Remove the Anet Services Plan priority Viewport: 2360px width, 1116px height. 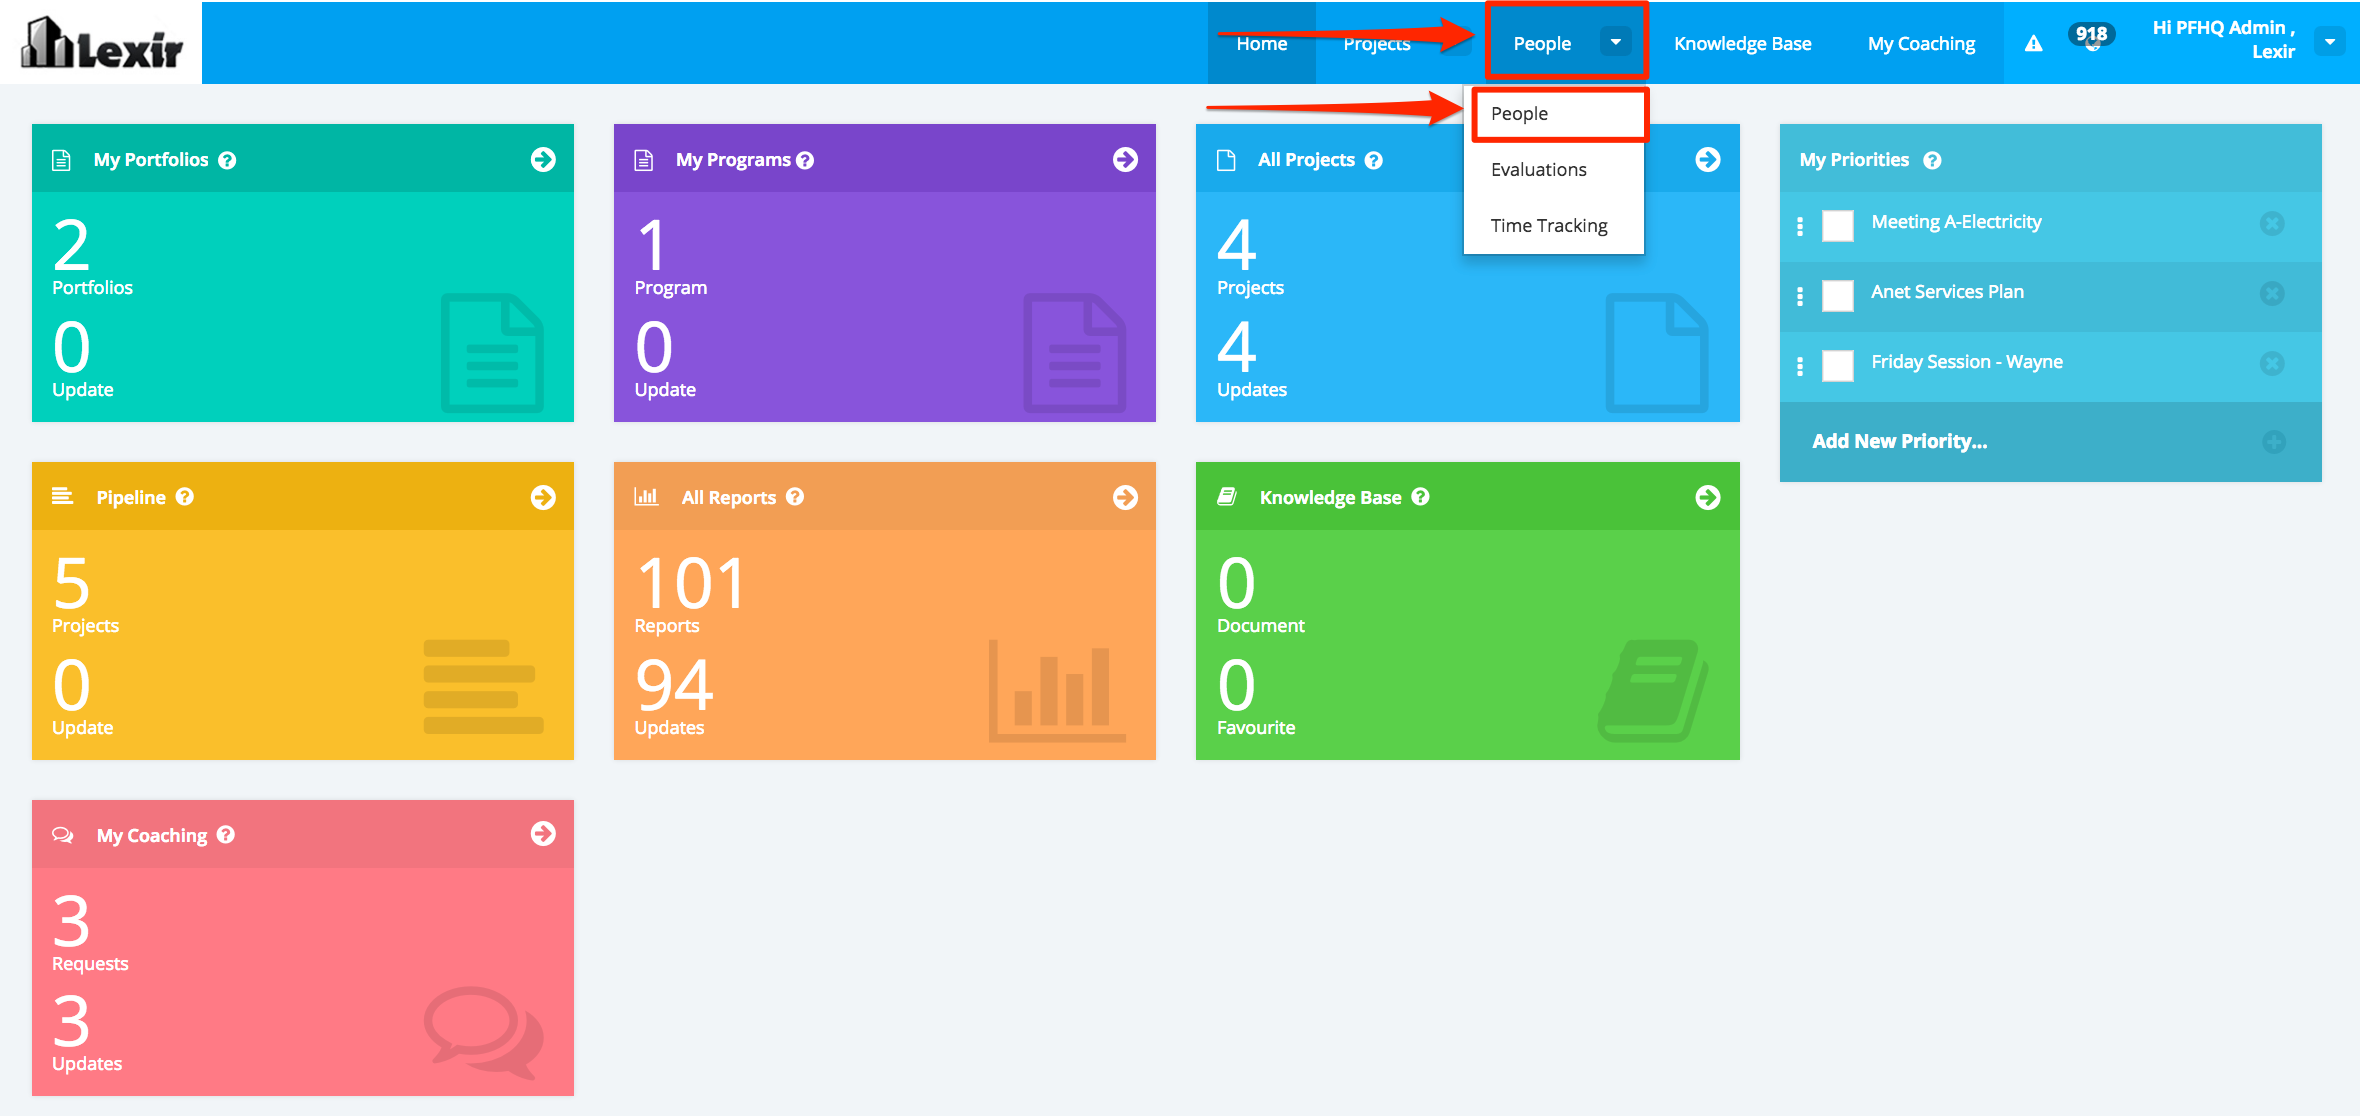tap(2272, 293)
